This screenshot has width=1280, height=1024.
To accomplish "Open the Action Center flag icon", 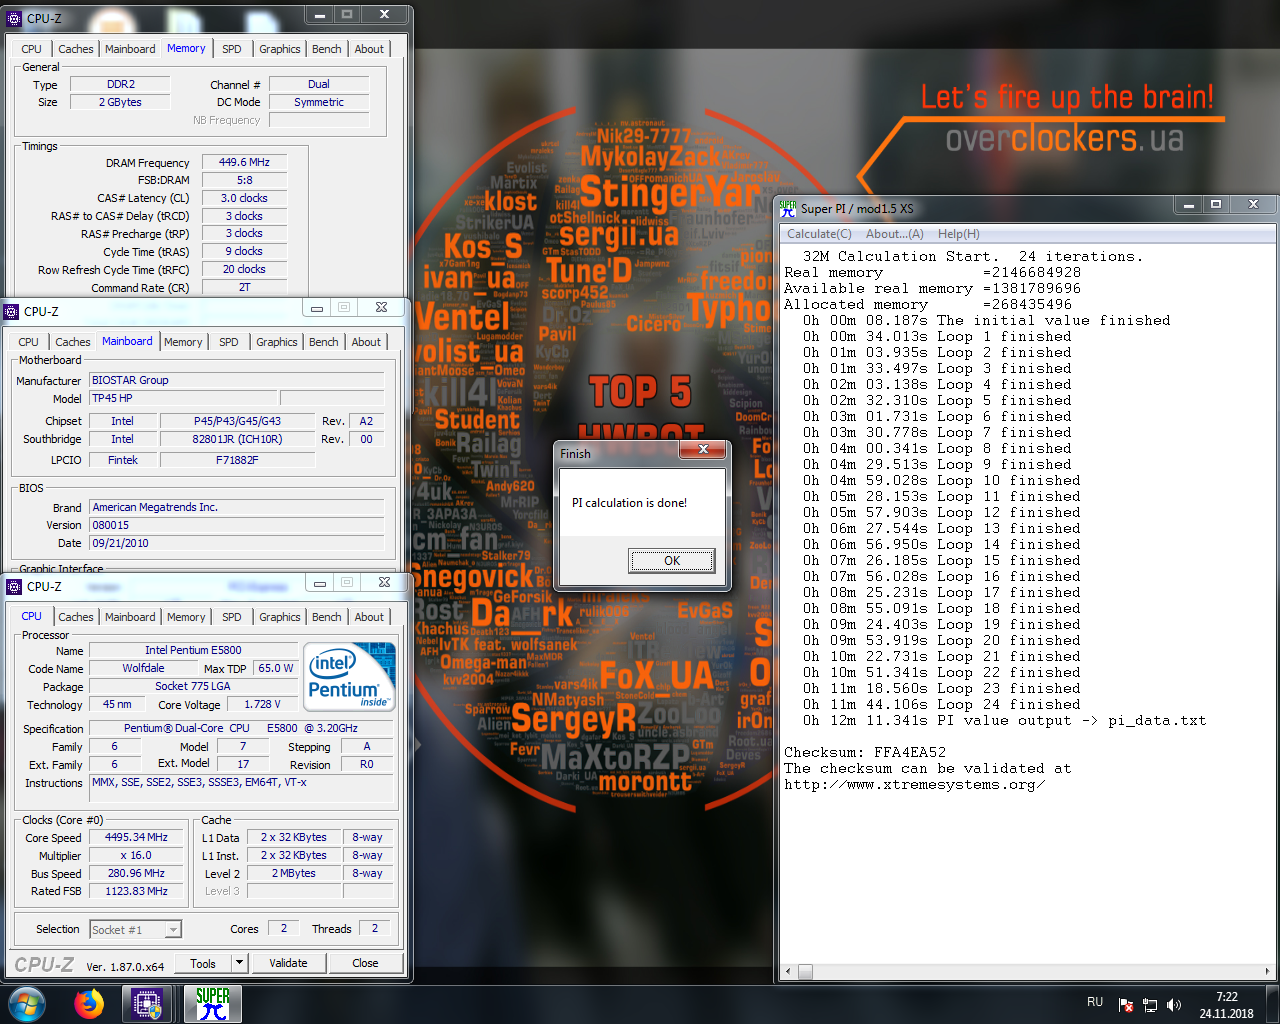I will (1126, 1005).
